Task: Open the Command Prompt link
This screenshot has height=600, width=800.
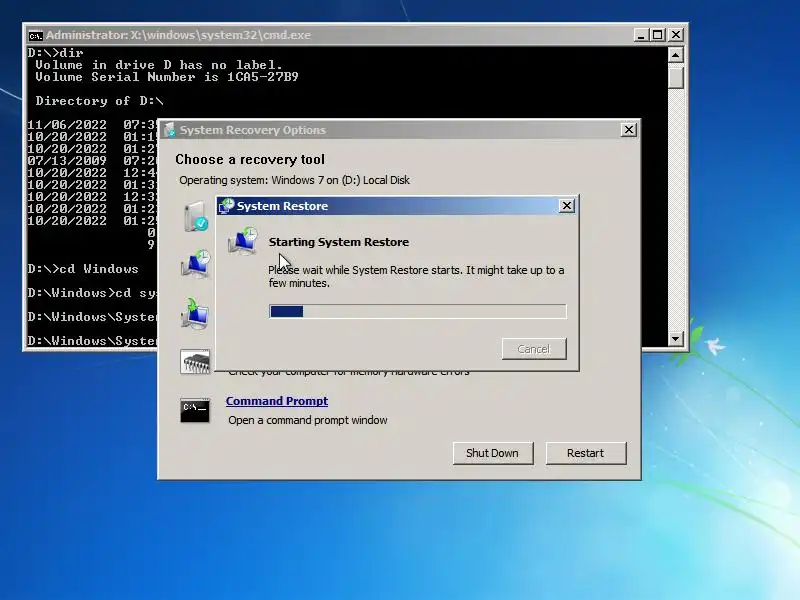Action: click(277, 401)
